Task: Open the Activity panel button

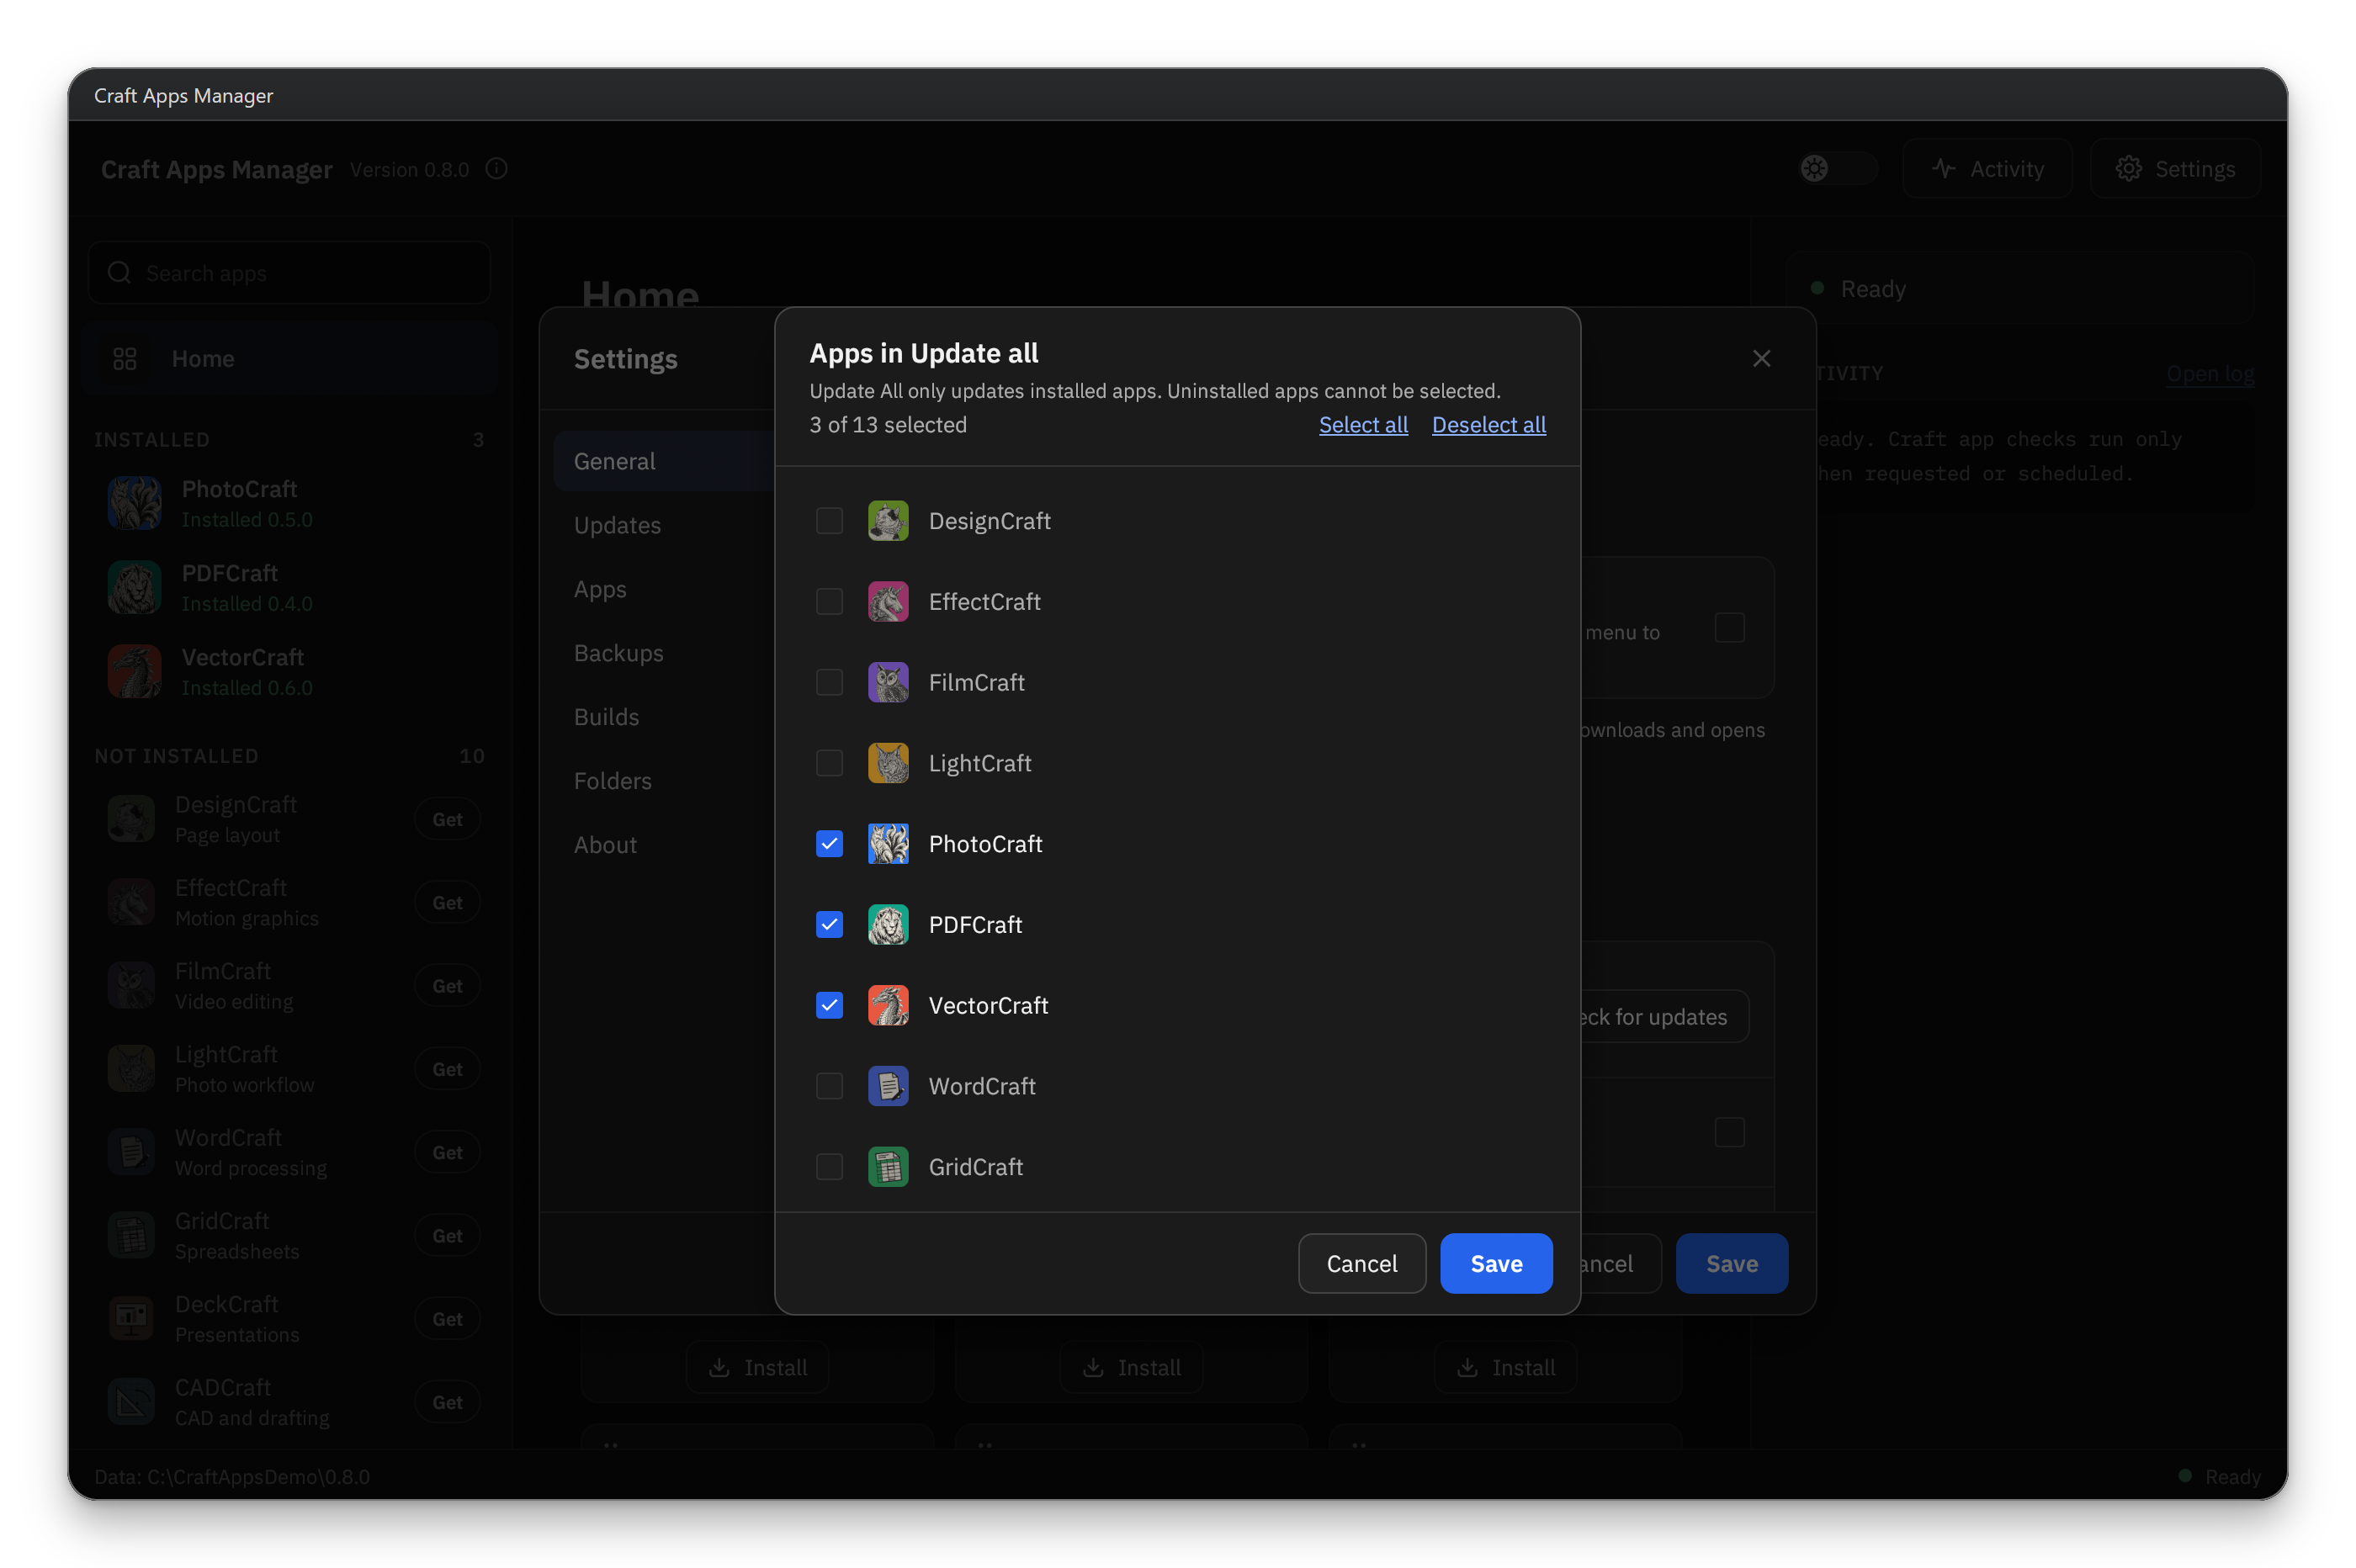Action: pyautogui.click(x=1987, y=169)
